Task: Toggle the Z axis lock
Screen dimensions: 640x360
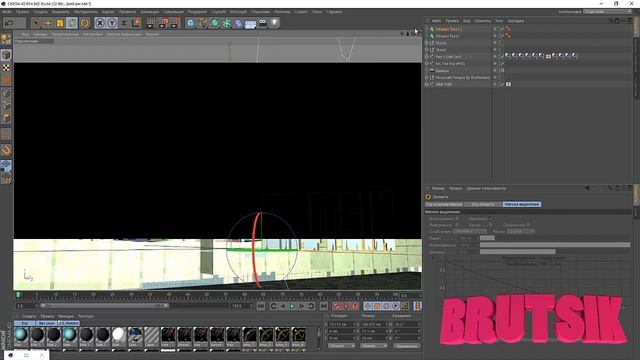Action: coord(124,23)
